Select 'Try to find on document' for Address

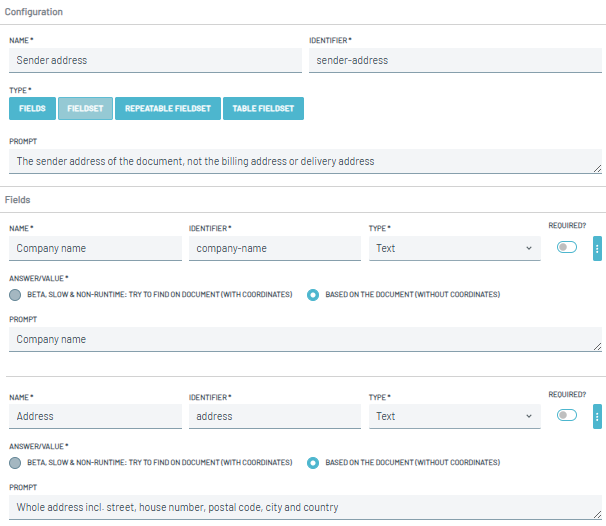coord(15,463)
